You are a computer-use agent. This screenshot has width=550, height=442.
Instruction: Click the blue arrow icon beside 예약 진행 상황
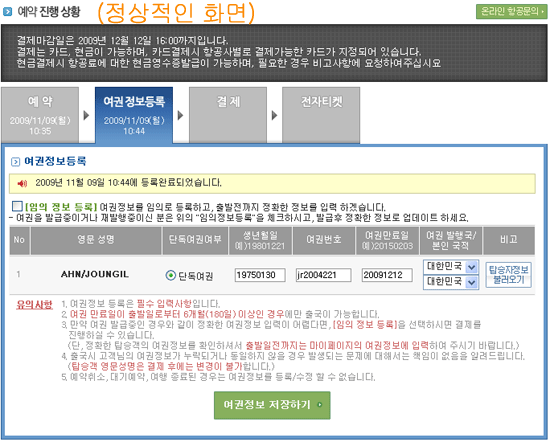(x=7, y=12)
